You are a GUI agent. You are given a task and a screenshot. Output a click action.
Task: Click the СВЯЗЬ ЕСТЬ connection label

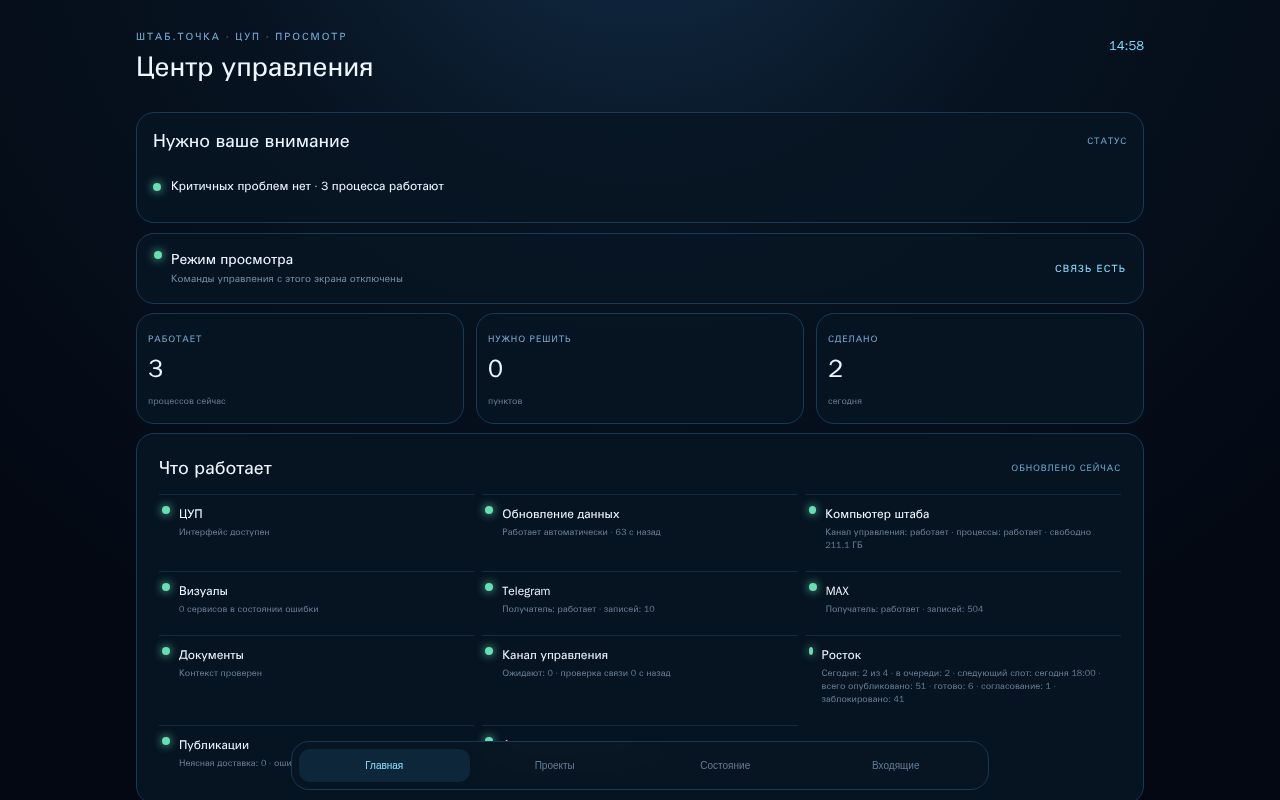(x=1090, y=269)
